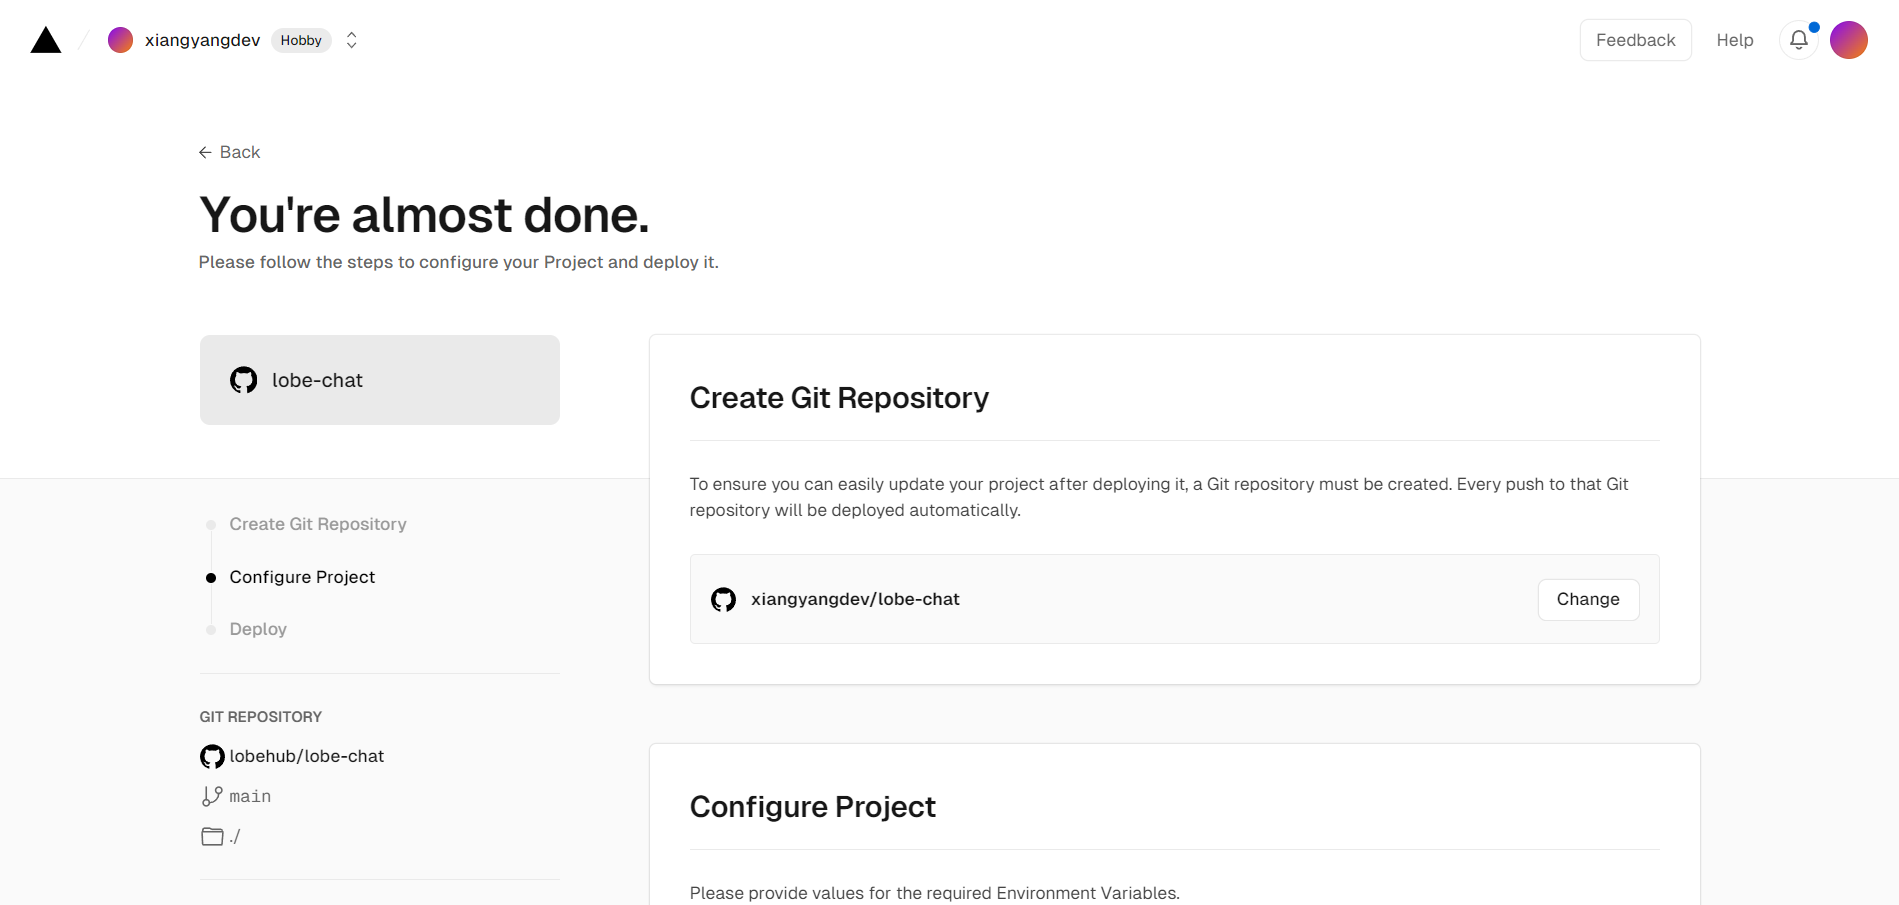This screenshot has height=905, width=1899.
Task: Click the folder icon for root directory
Action: [x=212, y=836]
